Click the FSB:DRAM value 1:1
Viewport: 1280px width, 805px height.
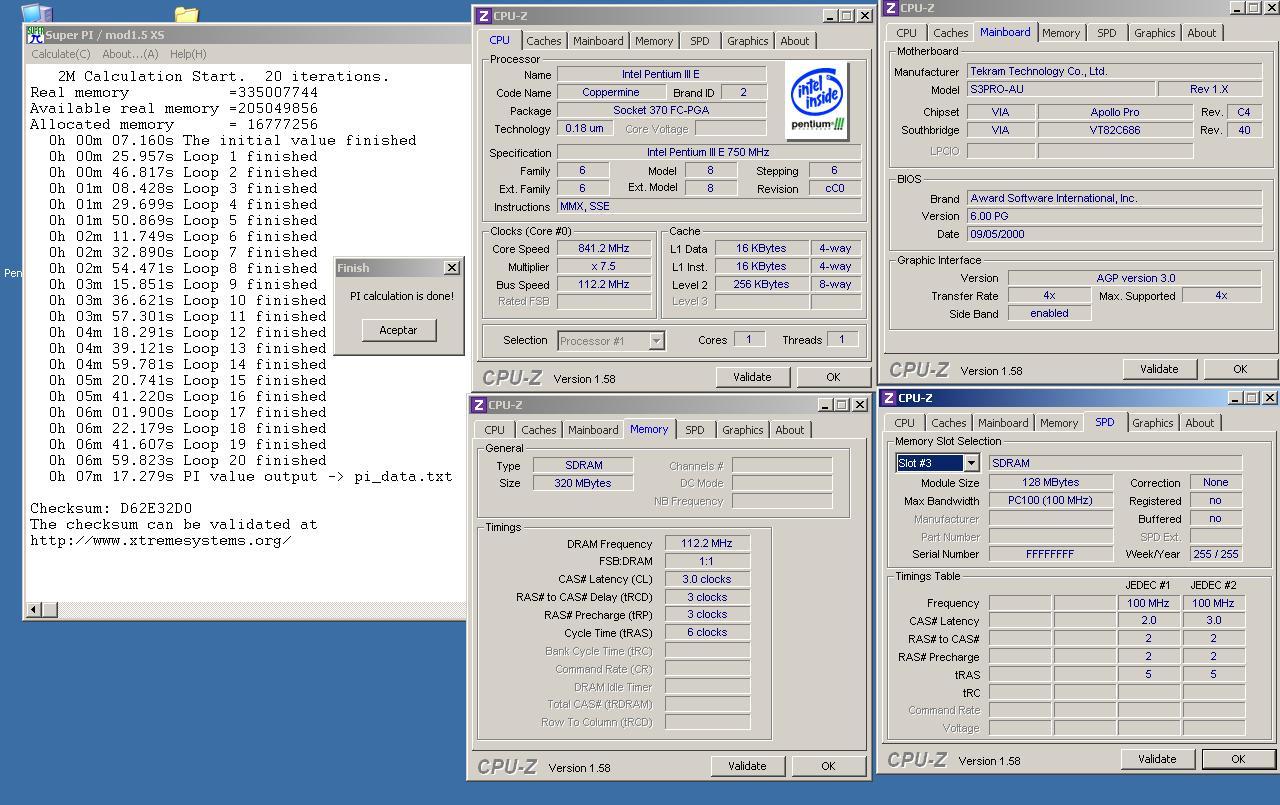tap(707, 562)
